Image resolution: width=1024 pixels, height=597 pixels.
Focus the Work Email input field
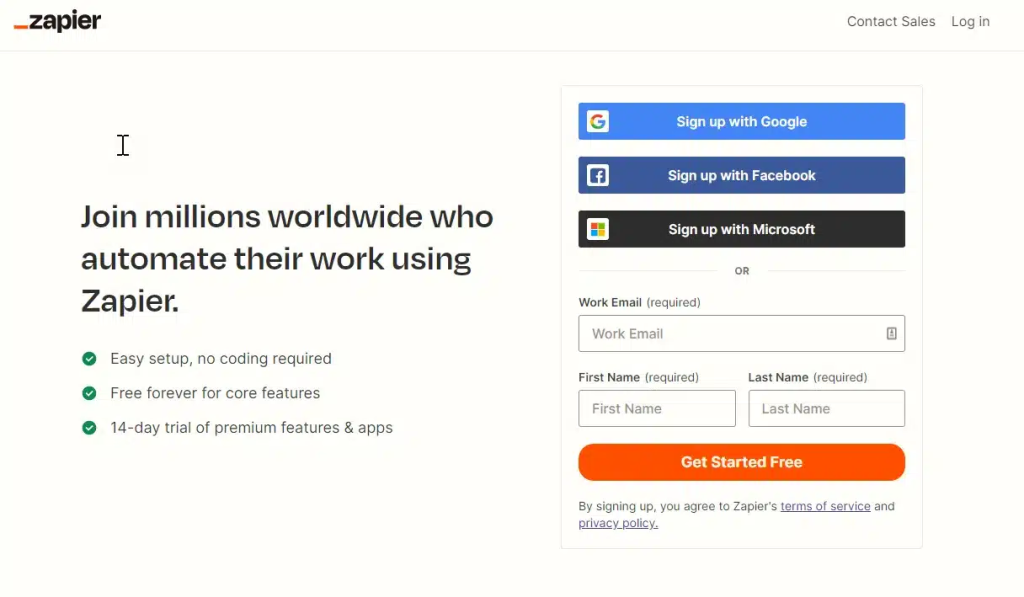(730, 334)
